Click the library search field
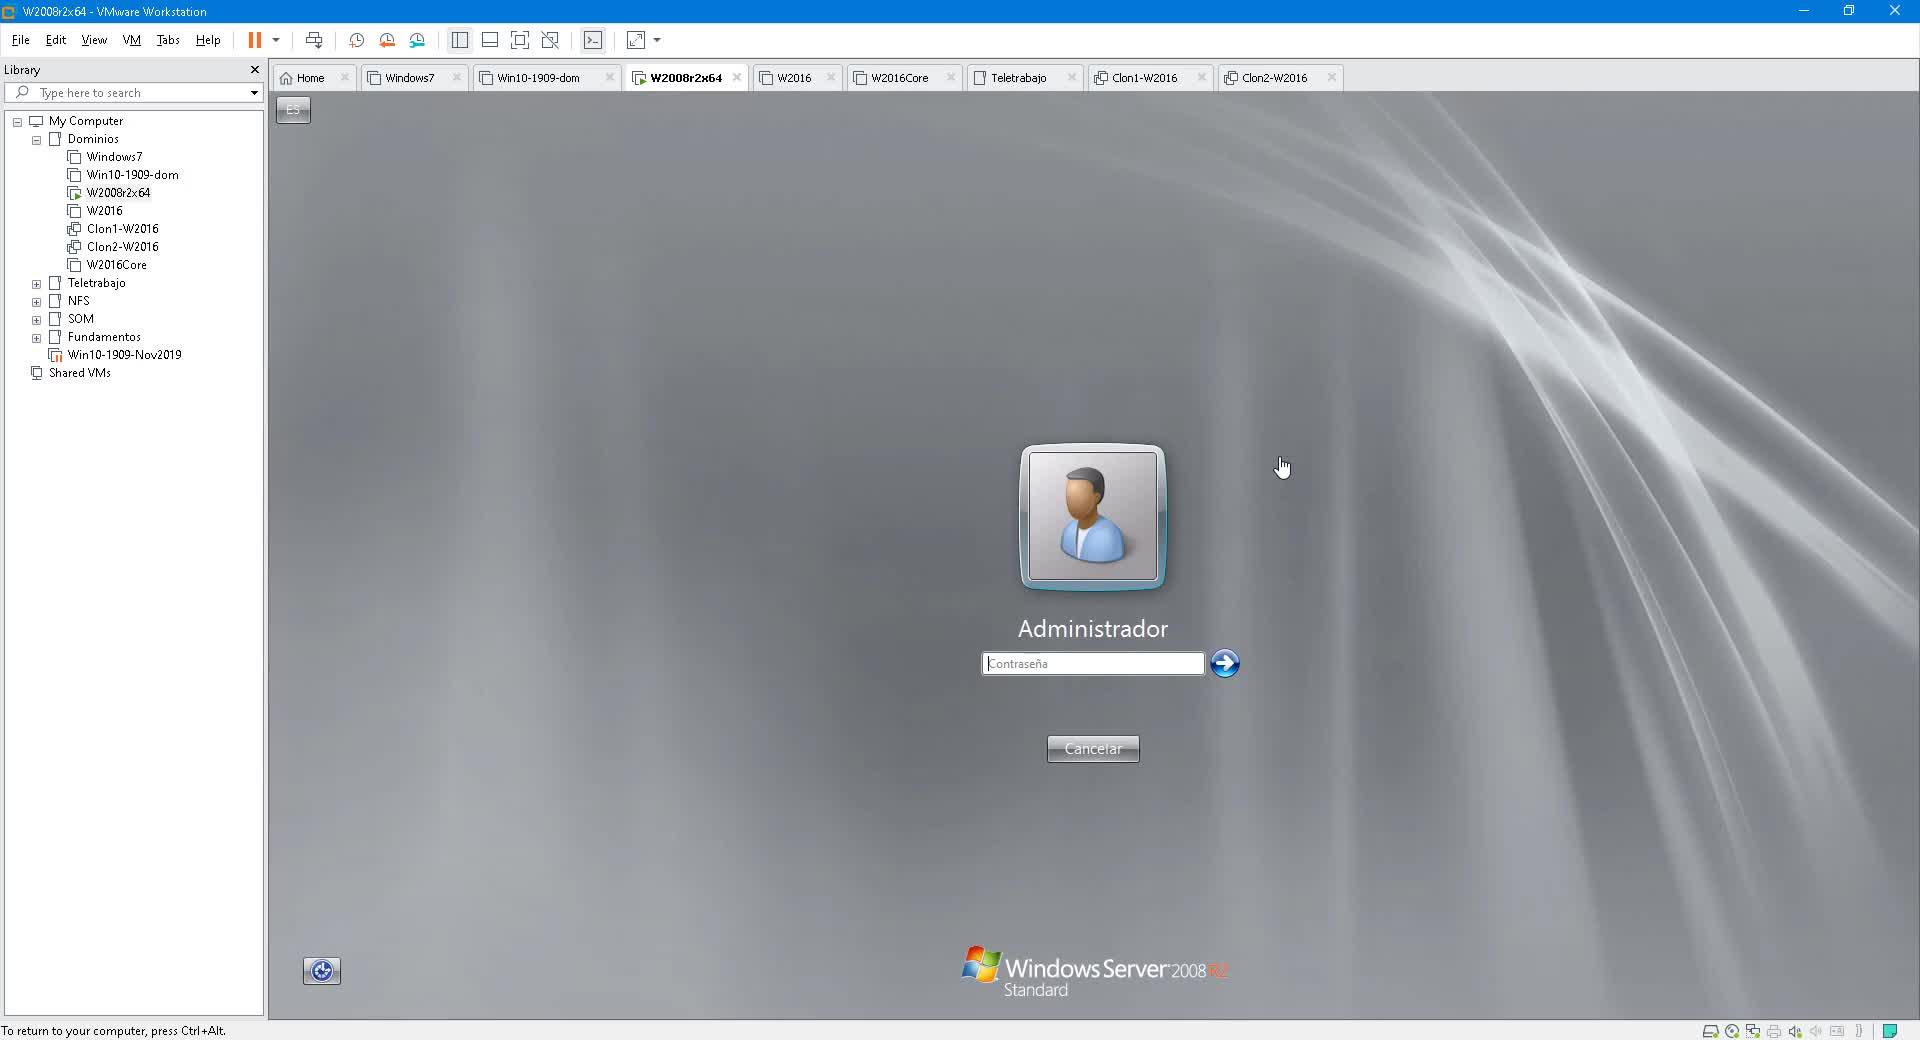Viewport: 1920px width, 1040px height. tap(133, 93)
